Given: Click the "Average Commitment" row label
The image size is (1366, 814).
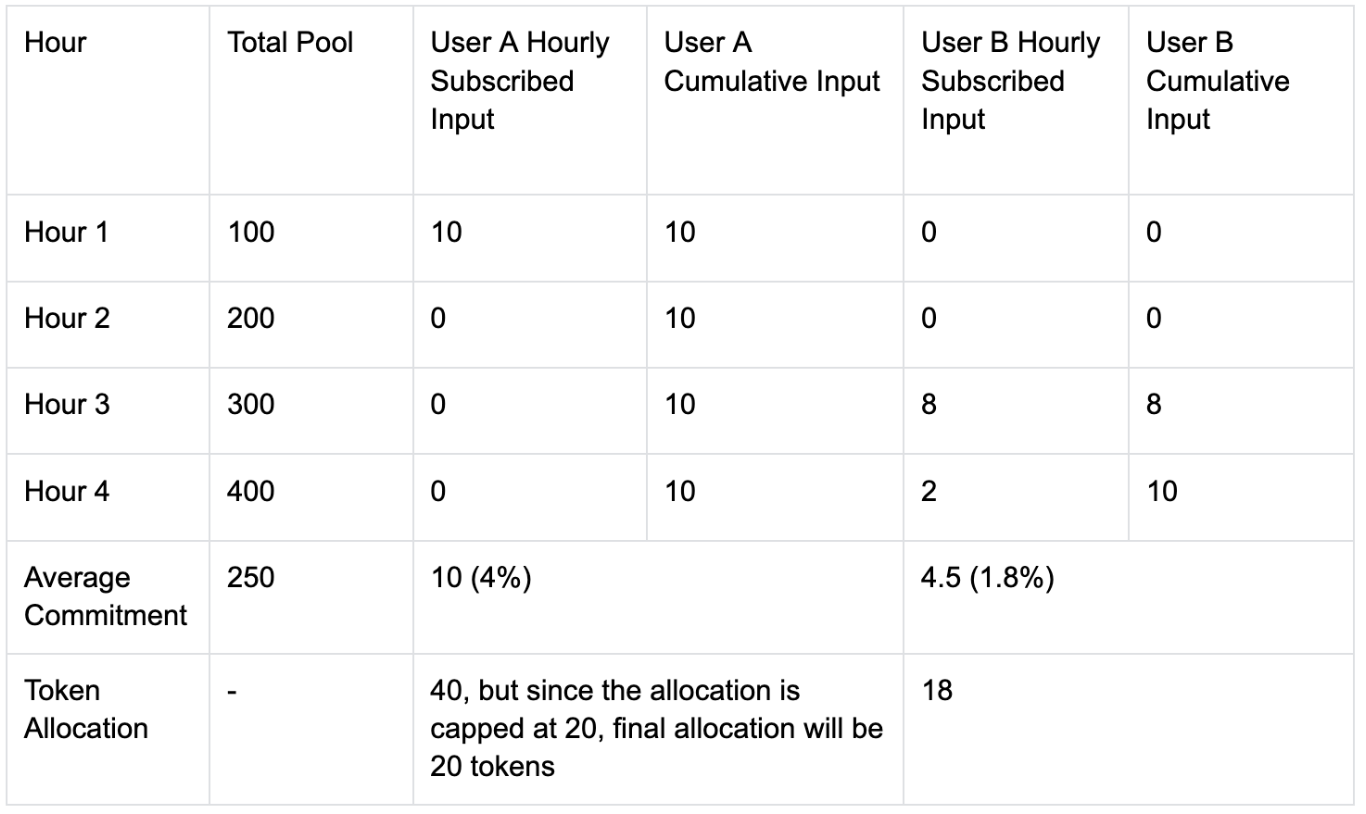Looking at the screenshot, I should click(105, 596).
